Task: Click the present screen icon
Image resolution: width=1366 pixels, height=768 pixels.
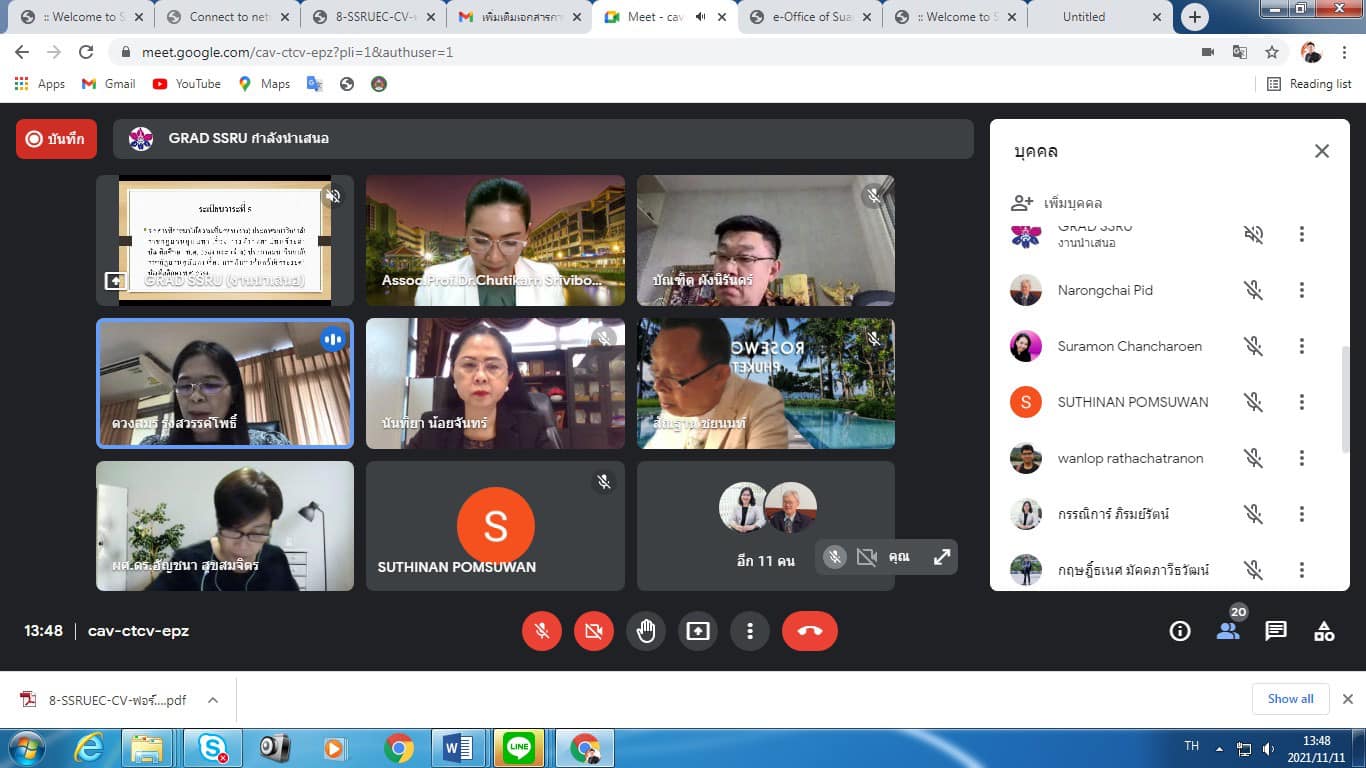Action: (x=698, y=631)
